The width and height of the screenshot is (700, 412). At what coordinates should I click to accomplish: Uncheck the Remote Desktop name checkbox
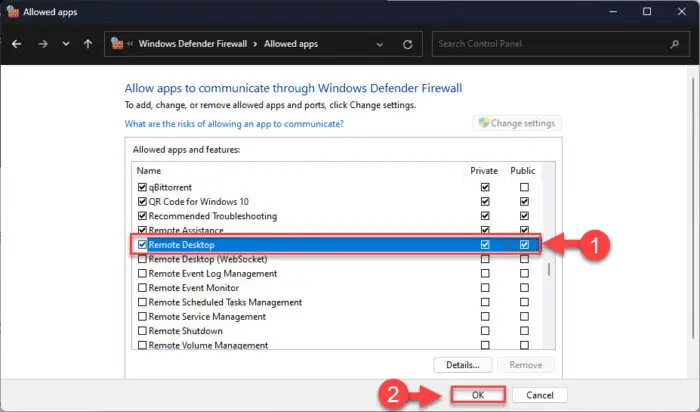coord(142,245)
